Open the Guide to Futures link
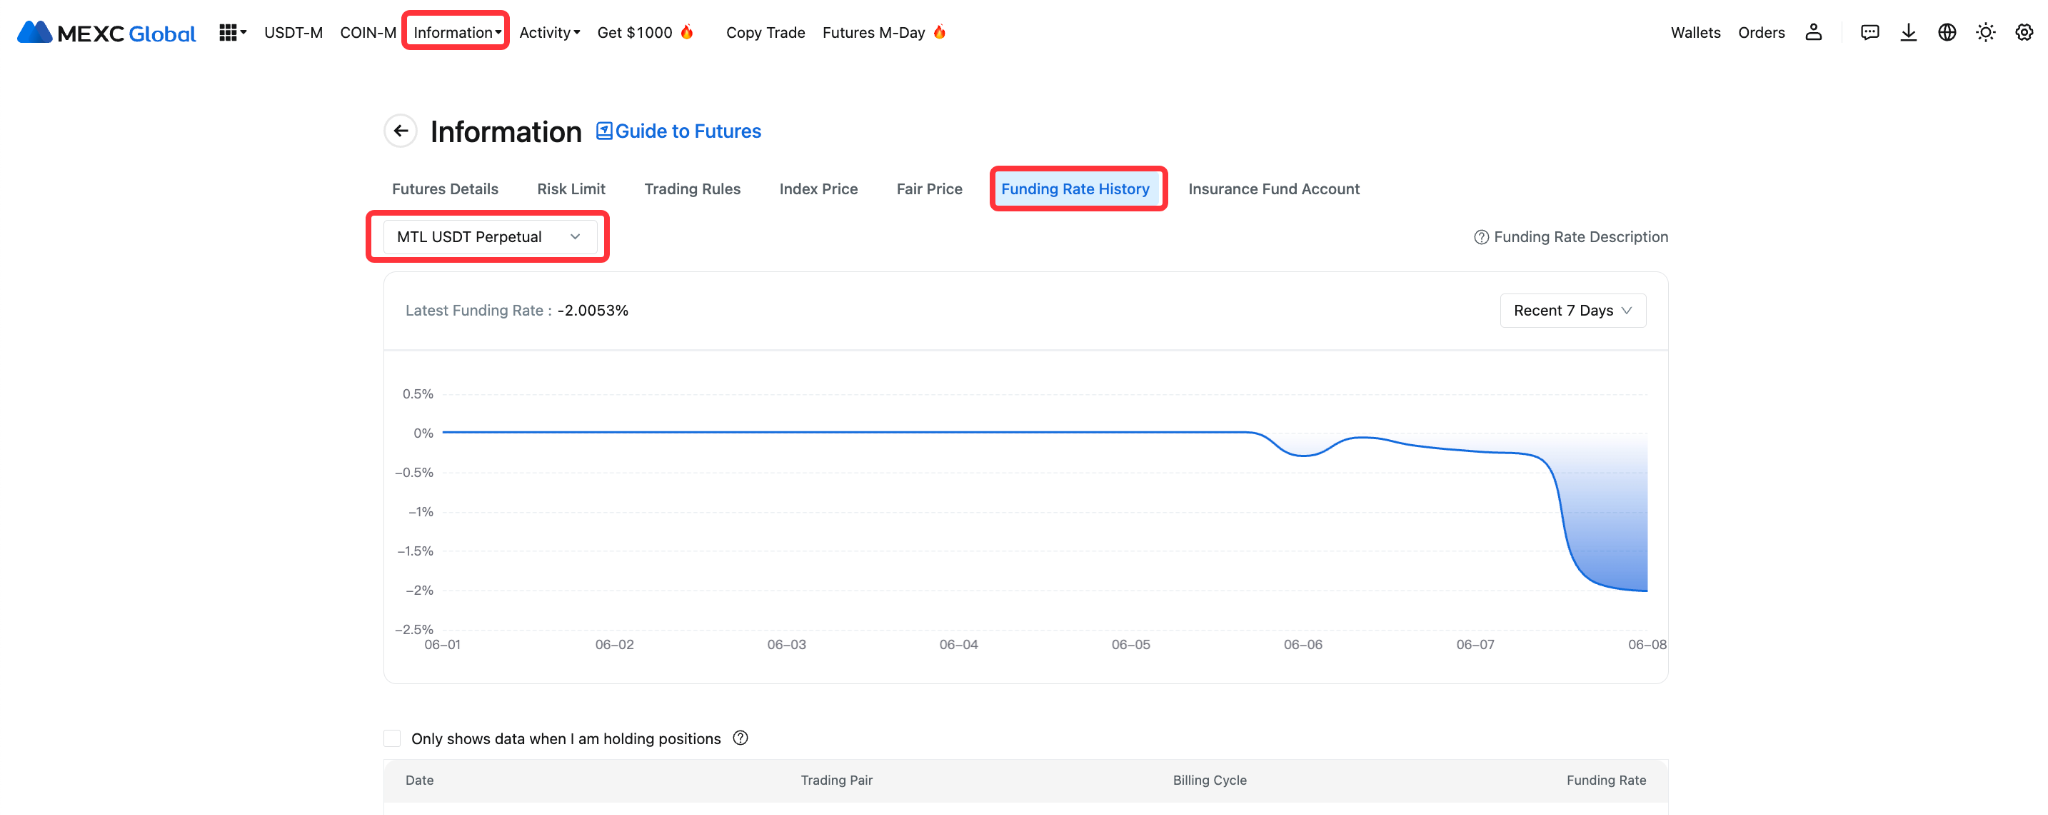2048x815 pixels. pyautogui.click(x=679, y=131)
